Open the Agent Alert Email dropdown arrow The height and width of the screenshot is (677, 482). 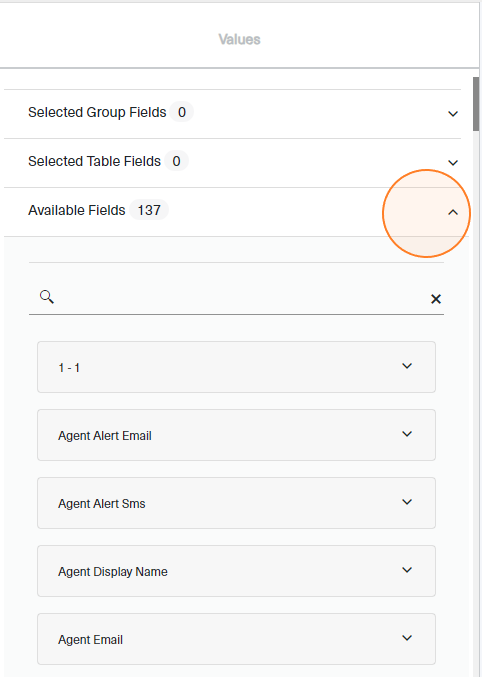(407, 434)
